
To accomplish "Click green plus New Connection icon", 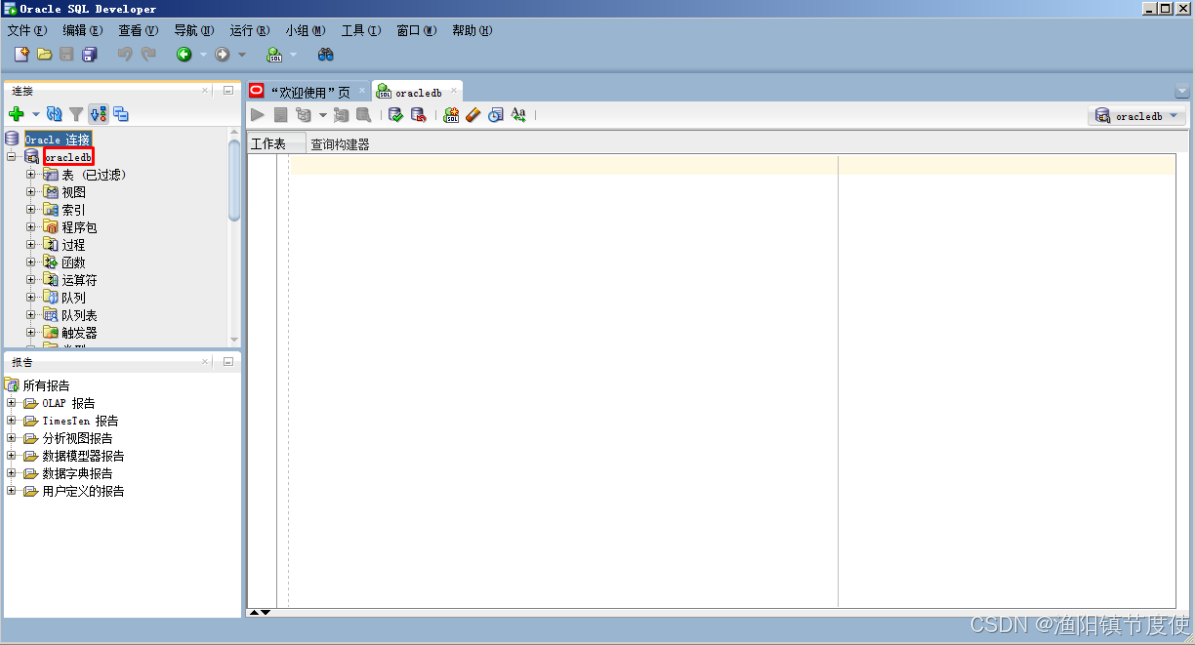I will (x=16, y=114).
